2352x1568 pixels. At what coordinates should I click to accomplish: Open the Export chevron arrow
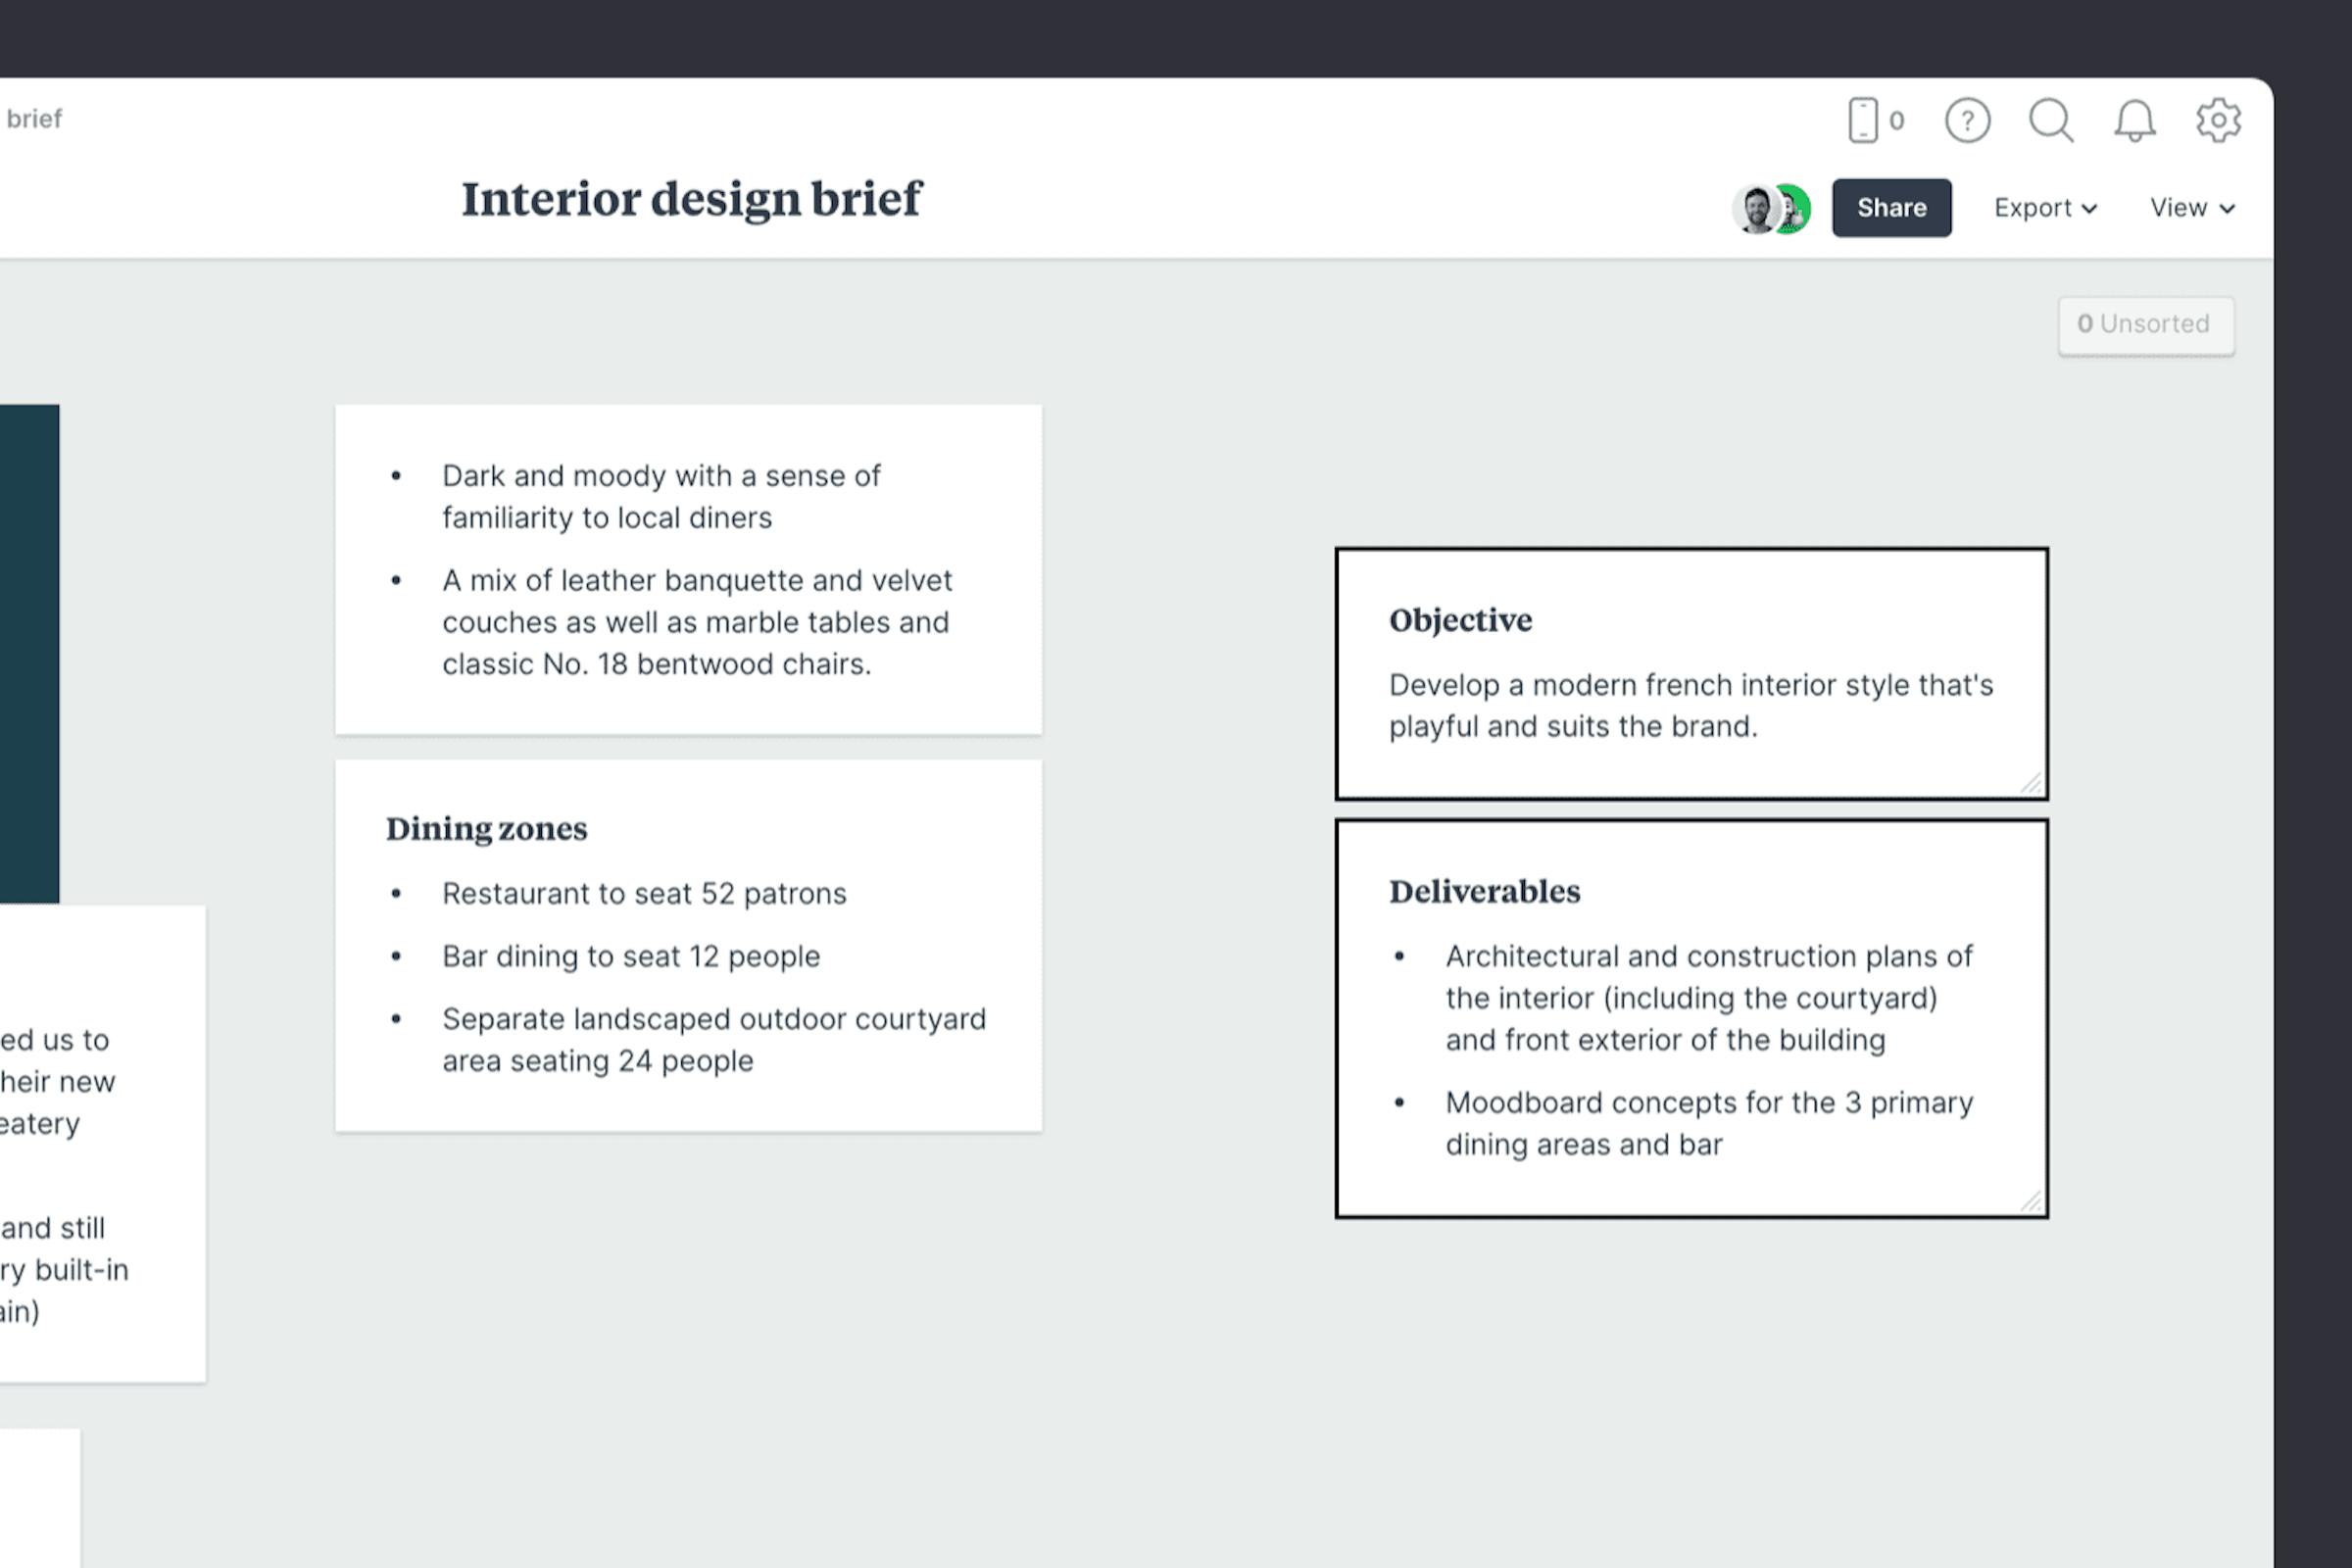[x=2090, y=209]
